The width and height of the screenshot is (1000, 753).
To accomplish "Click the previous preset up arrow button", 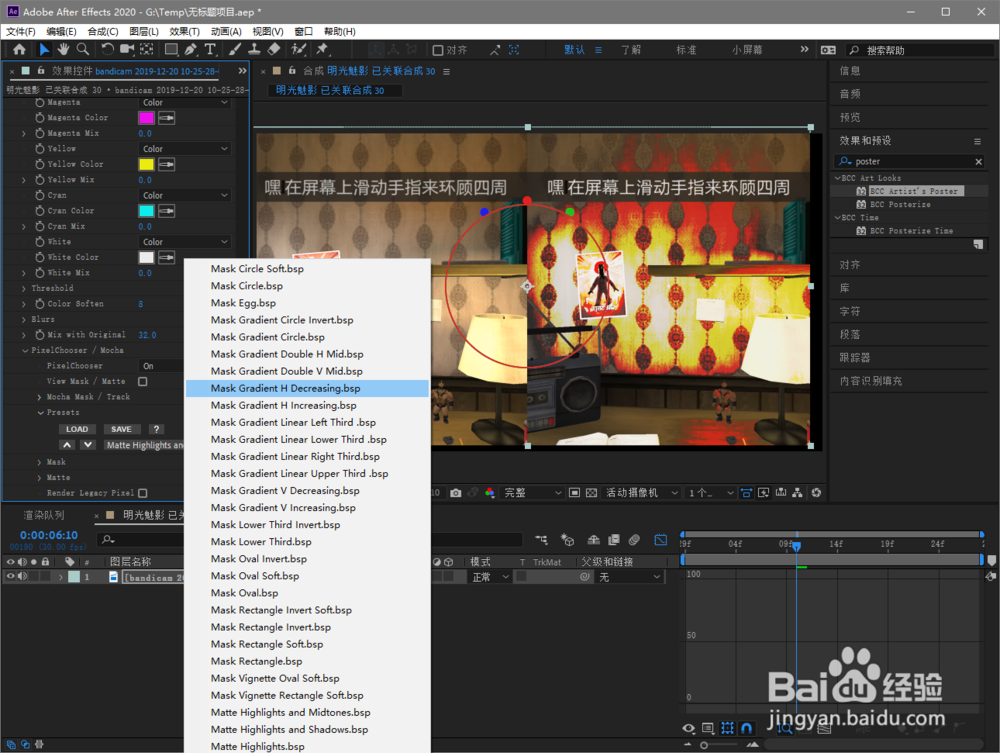I will 67,445.
